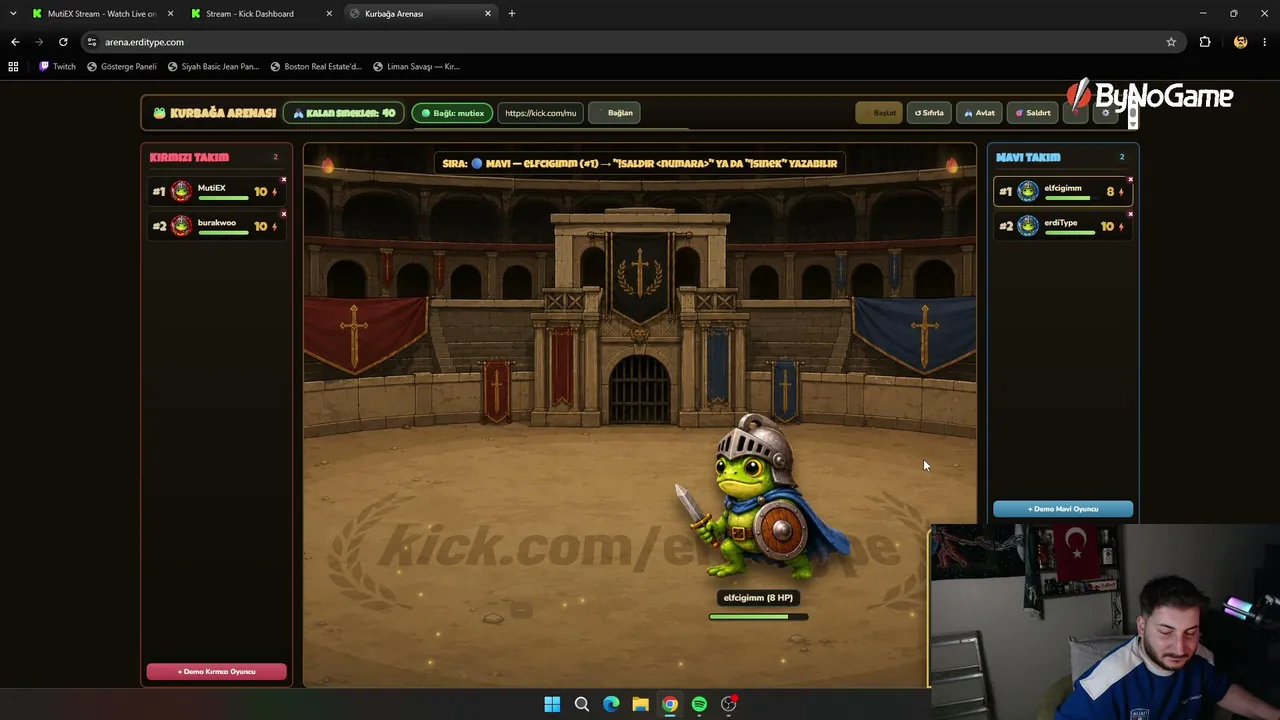
Task: Remove erdiType from the blue team
Action: coord(1130,214)
